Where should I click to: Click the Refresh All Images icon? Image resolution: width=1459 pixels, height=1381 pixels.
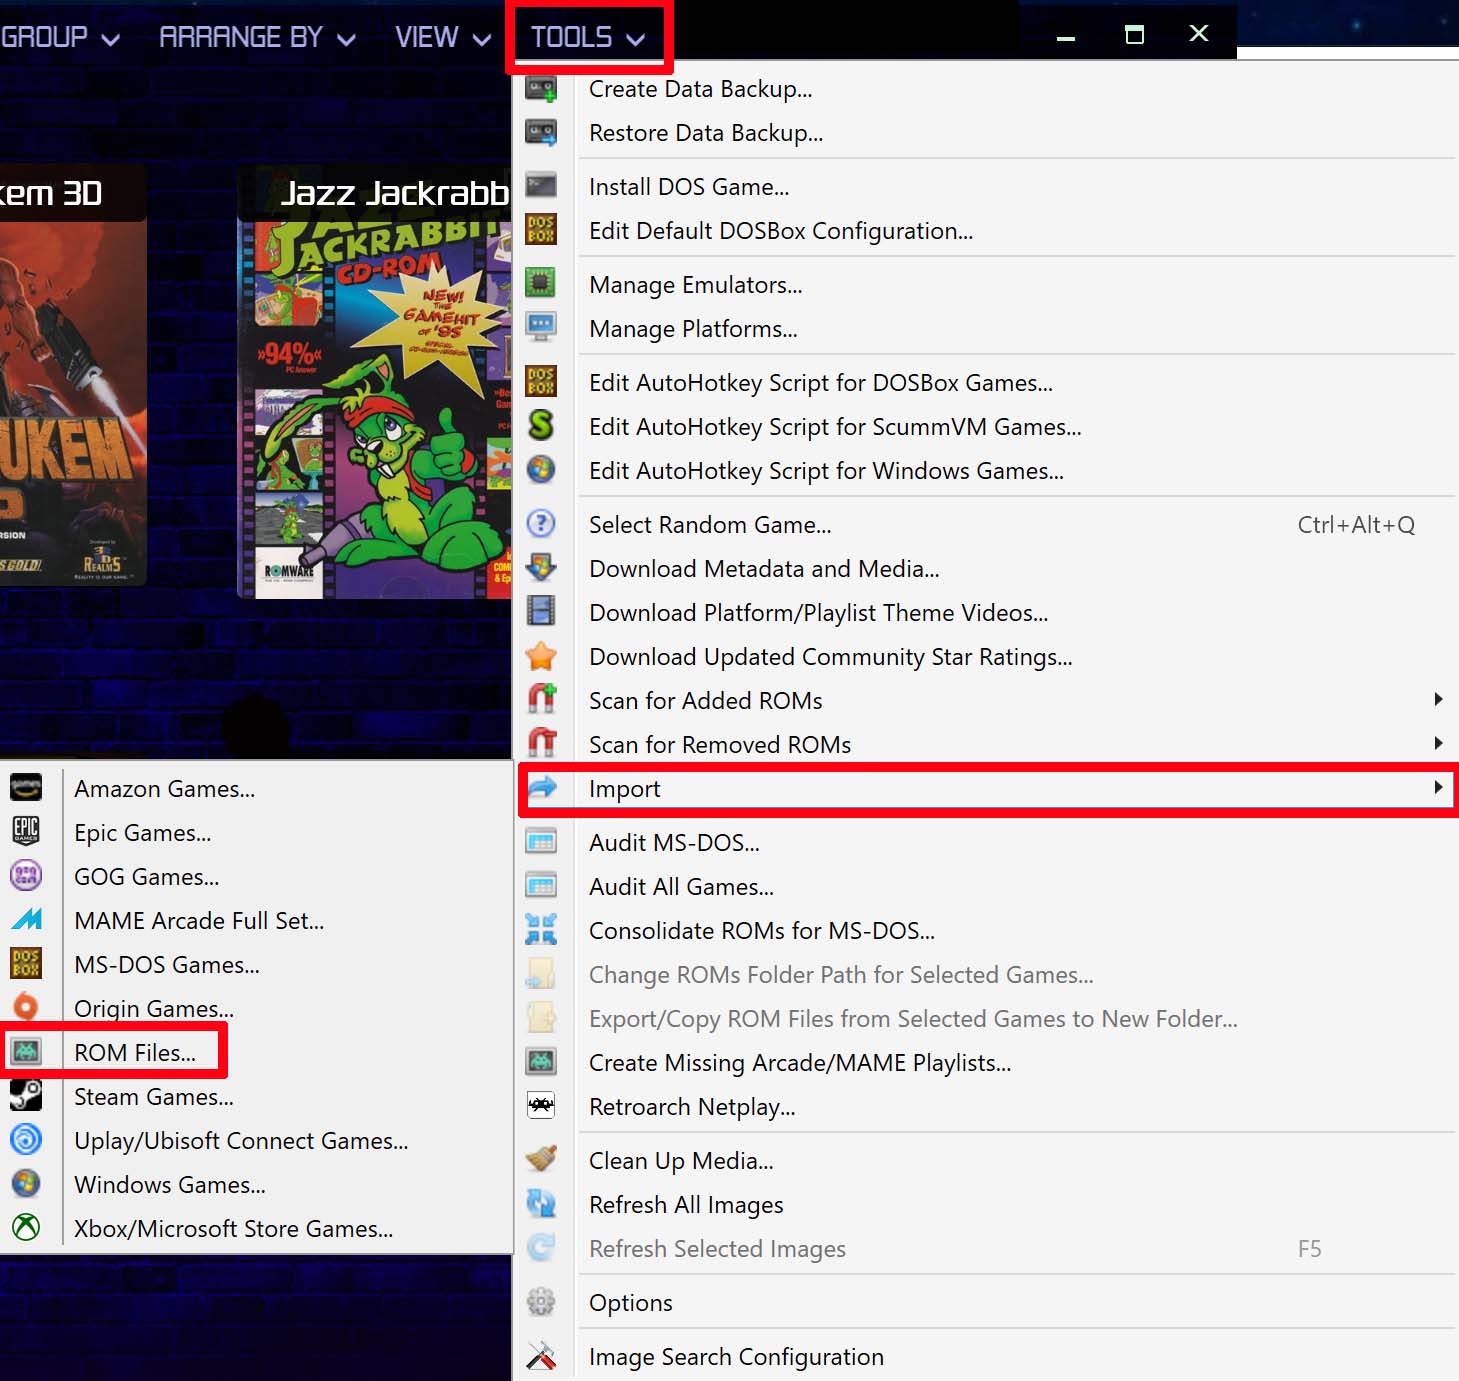[x=541, y=1203]
